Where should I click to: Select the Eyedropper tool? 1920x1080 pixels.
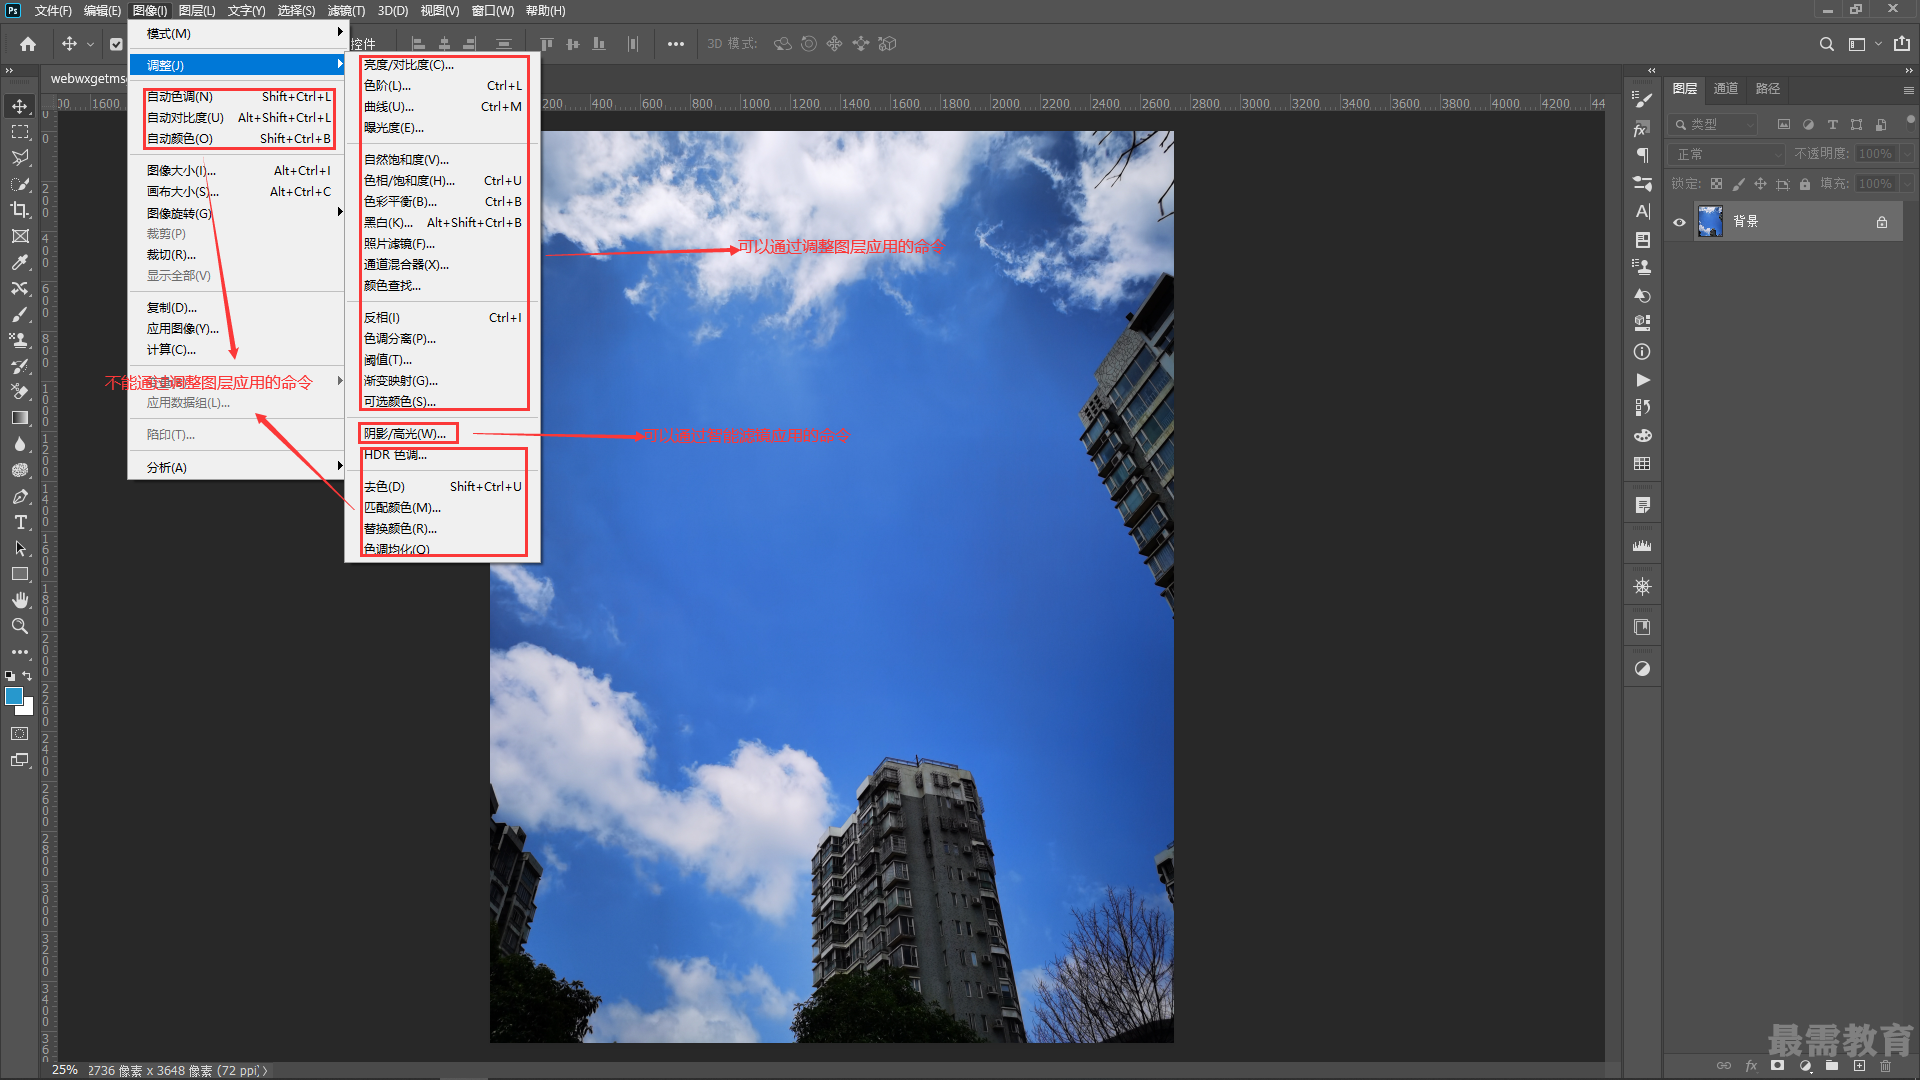[x=20, y=262]
